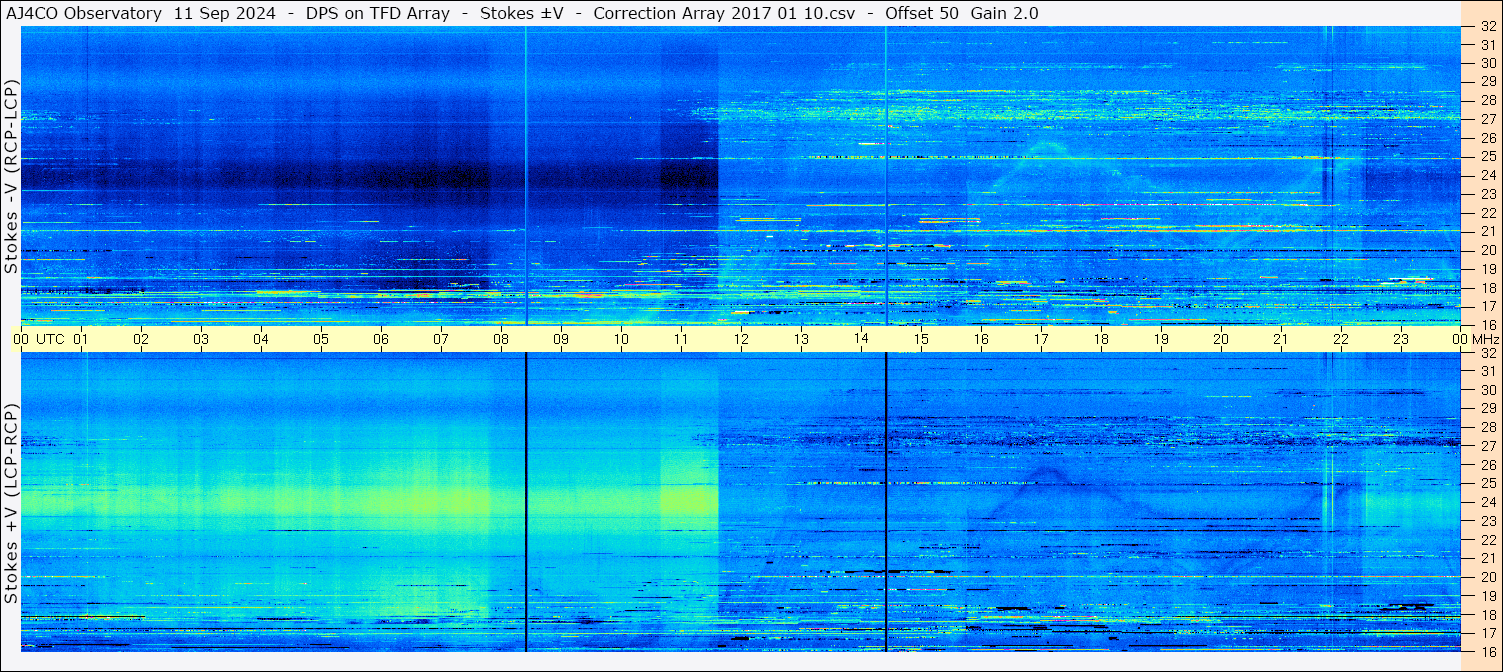Click the 16 MHz tick of the Stokes -V panel

point(1487,324)
